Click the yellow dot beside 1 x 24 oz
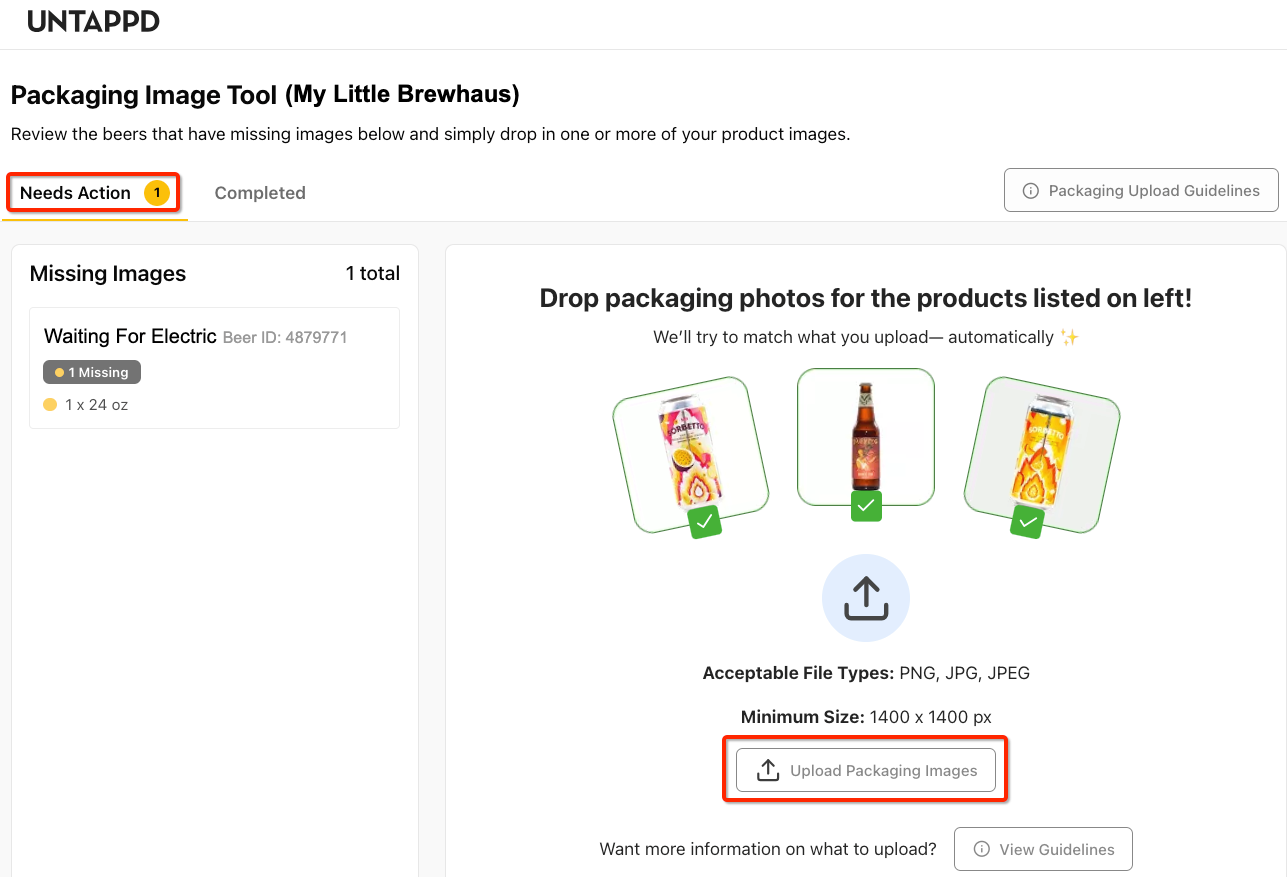The width and height of the screenshot is (1287, 877). [50, 405]
